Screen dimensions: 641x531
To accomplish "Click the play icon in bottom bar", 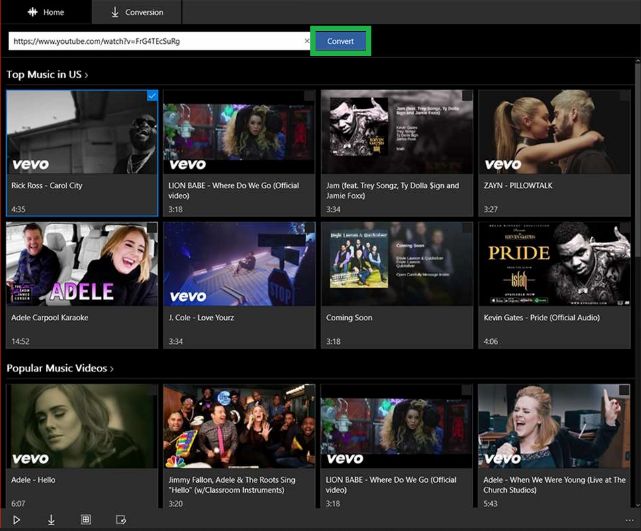I will (x=16, y=520).
